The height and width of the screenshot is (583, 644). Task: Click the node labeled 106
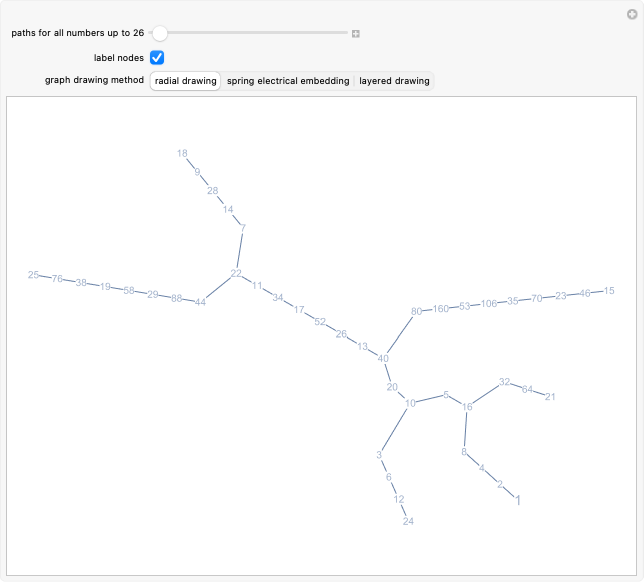489,303
